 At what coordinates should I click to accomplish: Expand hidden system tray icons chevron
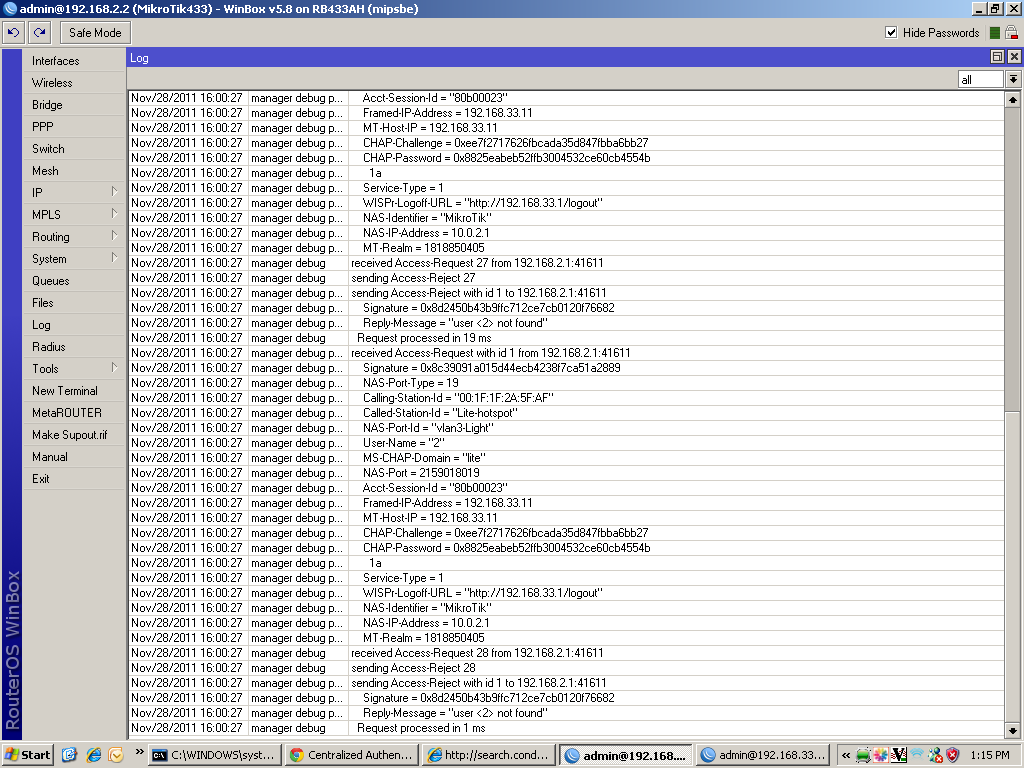tap(846, 755)
